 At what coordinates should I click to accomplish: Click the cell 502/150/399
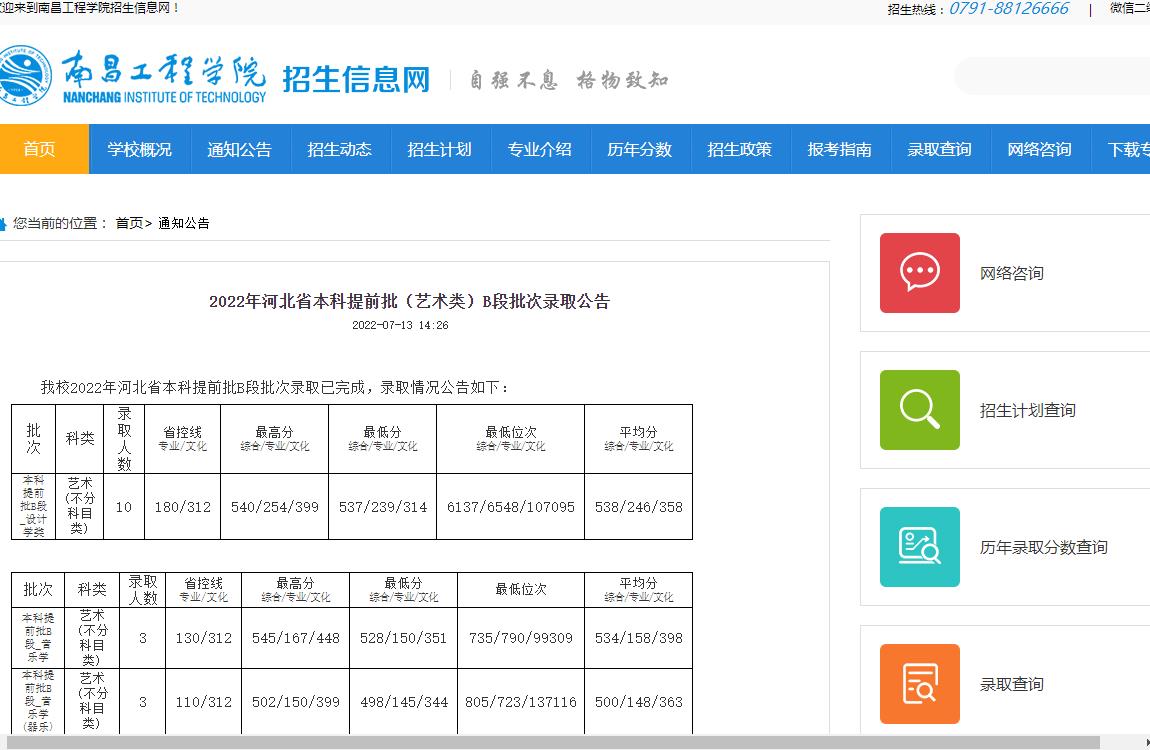pos(296,702)
